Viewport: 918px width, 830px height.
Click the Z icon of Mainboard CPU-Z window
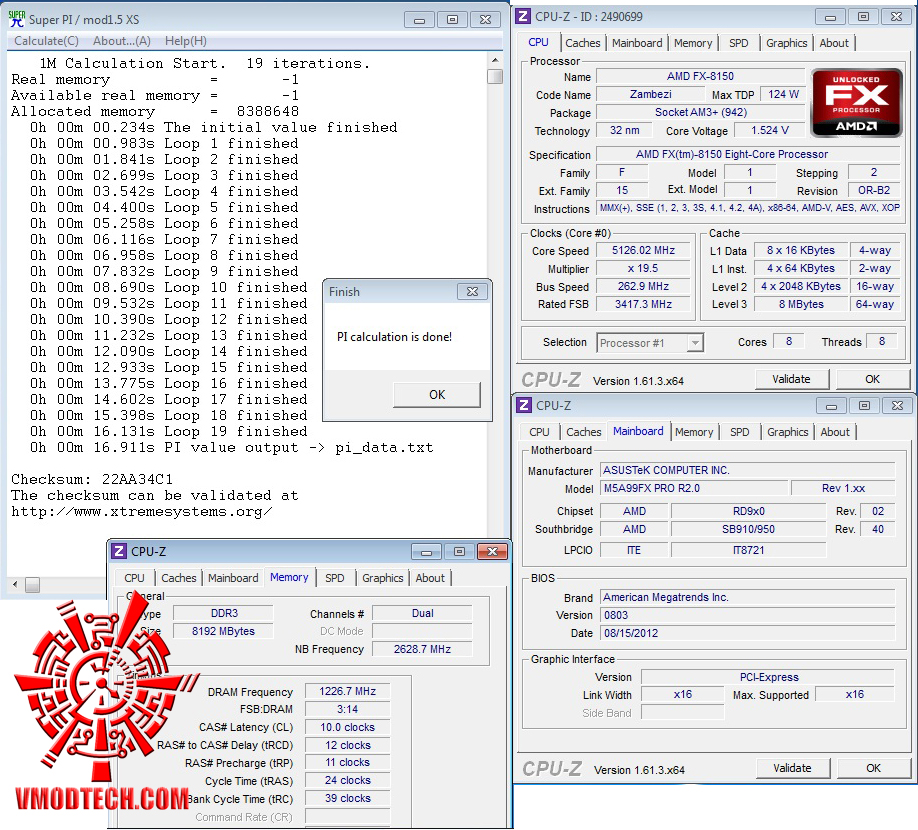[x=524, y=405]
